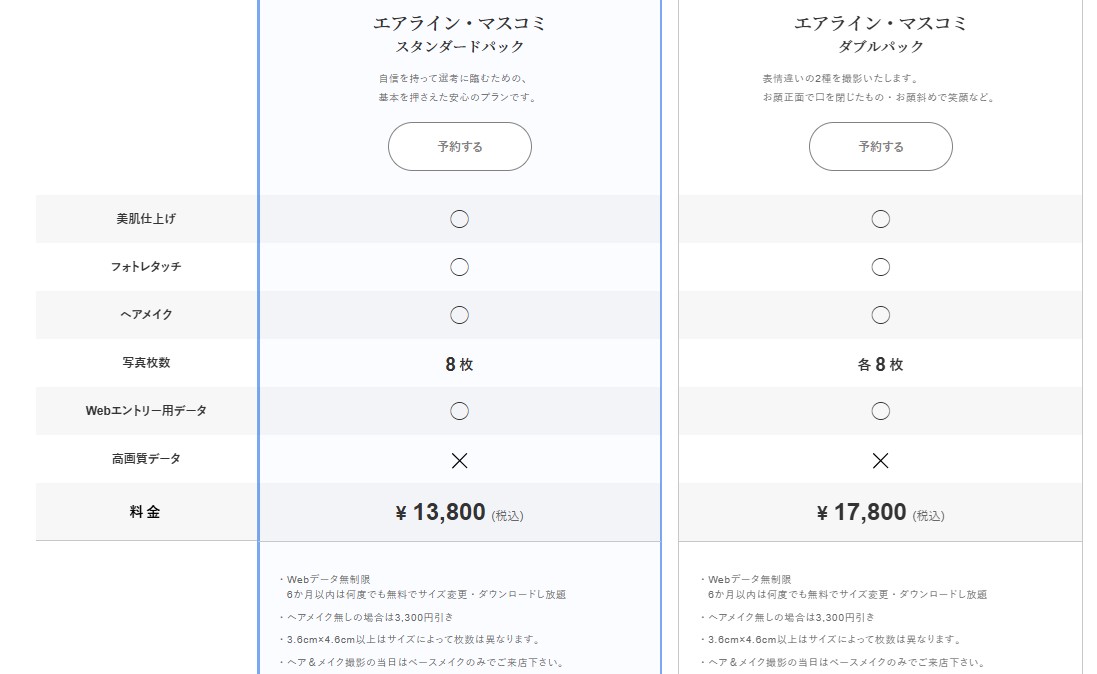This screenshot has height=674, width=1097.
Task: Click 予約する button under Standard Pack
Action: 458,146
